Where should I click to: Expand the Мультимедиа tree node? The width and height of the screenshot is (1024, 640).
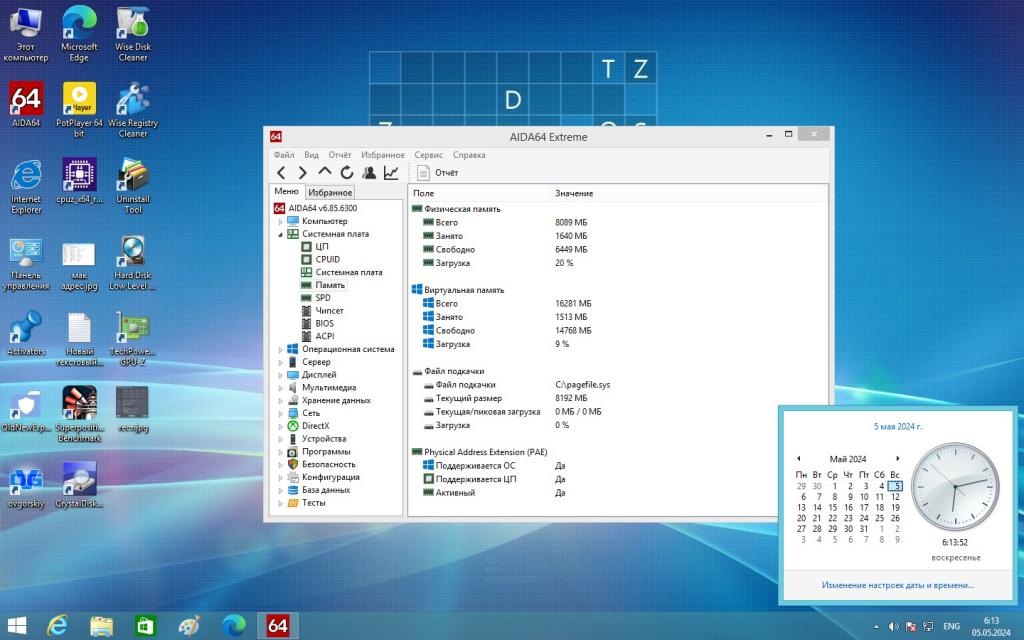[281, 388]
